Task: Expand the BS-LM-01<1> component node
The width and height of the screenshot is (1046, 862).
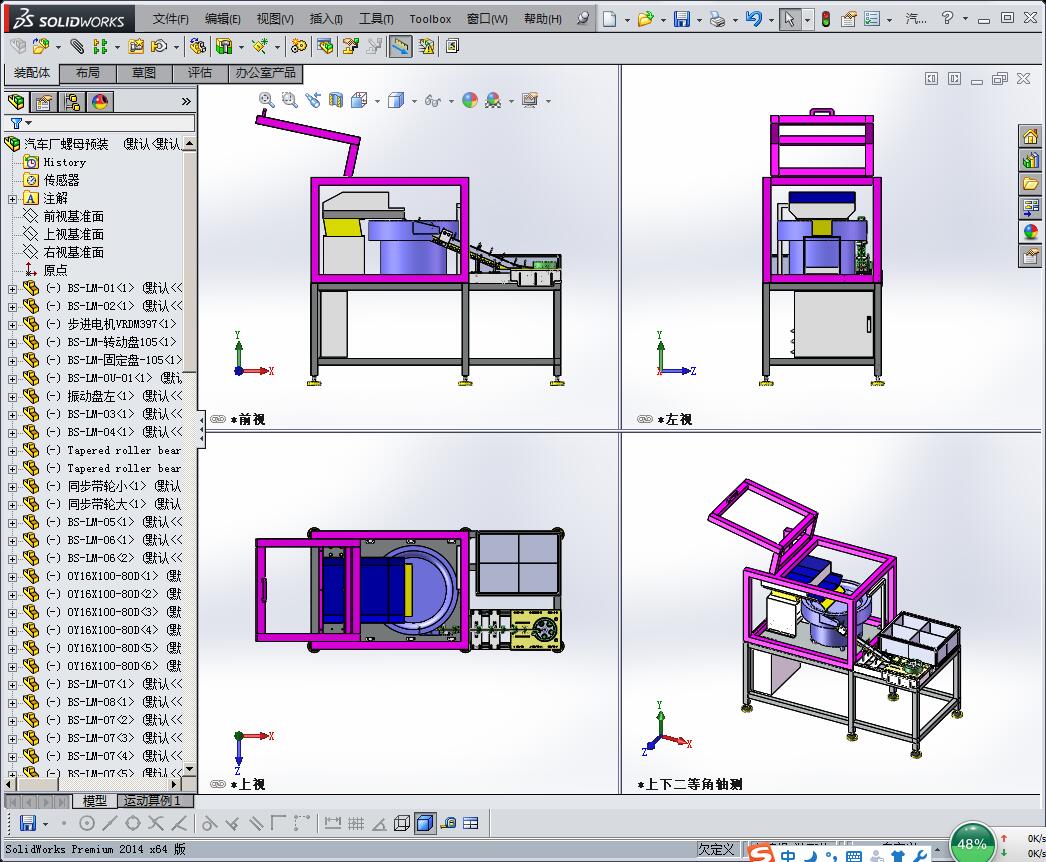Action: (x=12, y=289)
